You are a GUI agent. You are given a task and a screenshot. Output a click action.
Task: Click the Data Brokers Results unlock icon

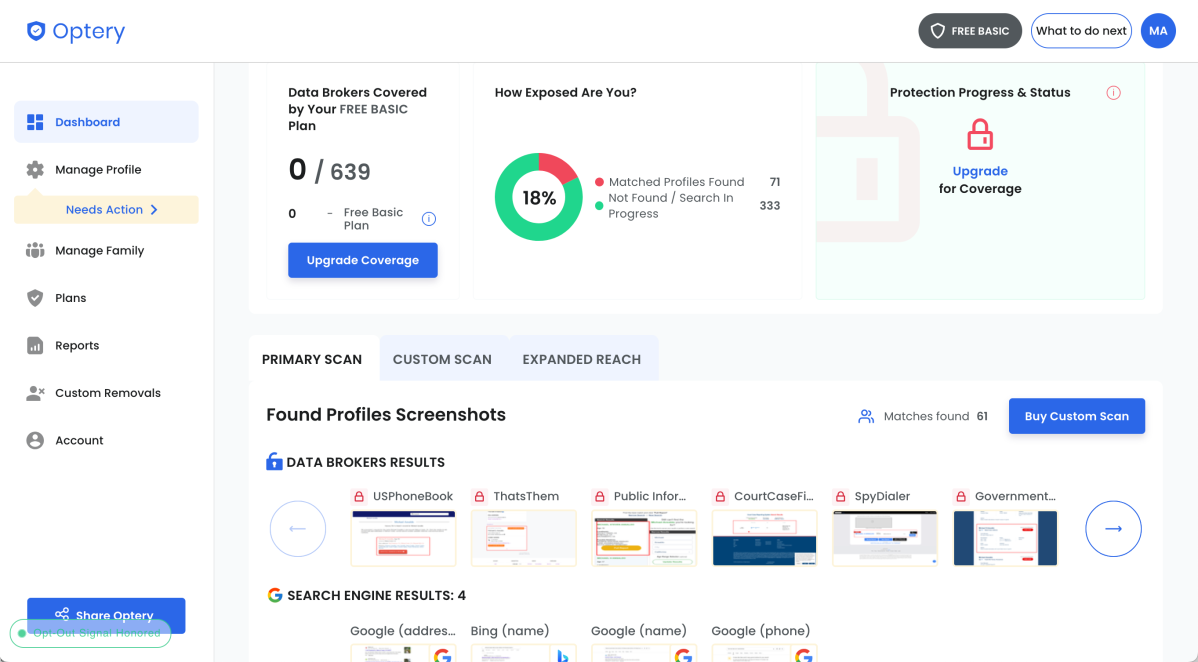[274, 462]
